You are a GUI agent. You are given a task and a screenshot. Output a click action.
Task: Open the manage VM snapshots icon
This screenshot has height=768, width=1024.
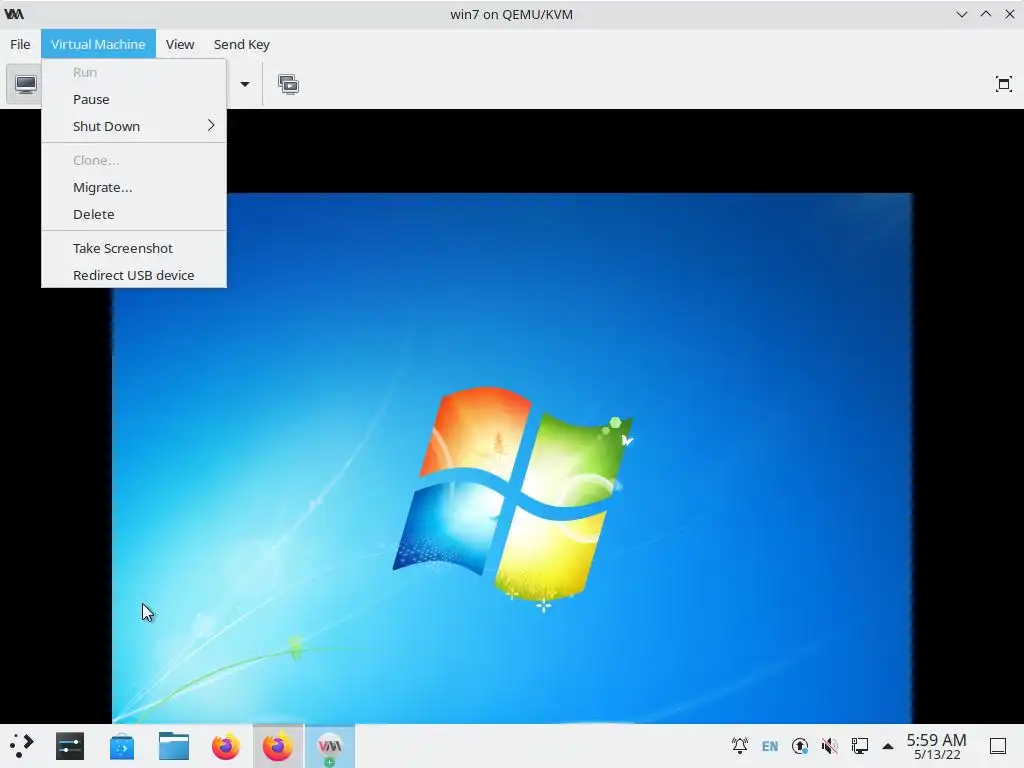[x=288, y=84]
